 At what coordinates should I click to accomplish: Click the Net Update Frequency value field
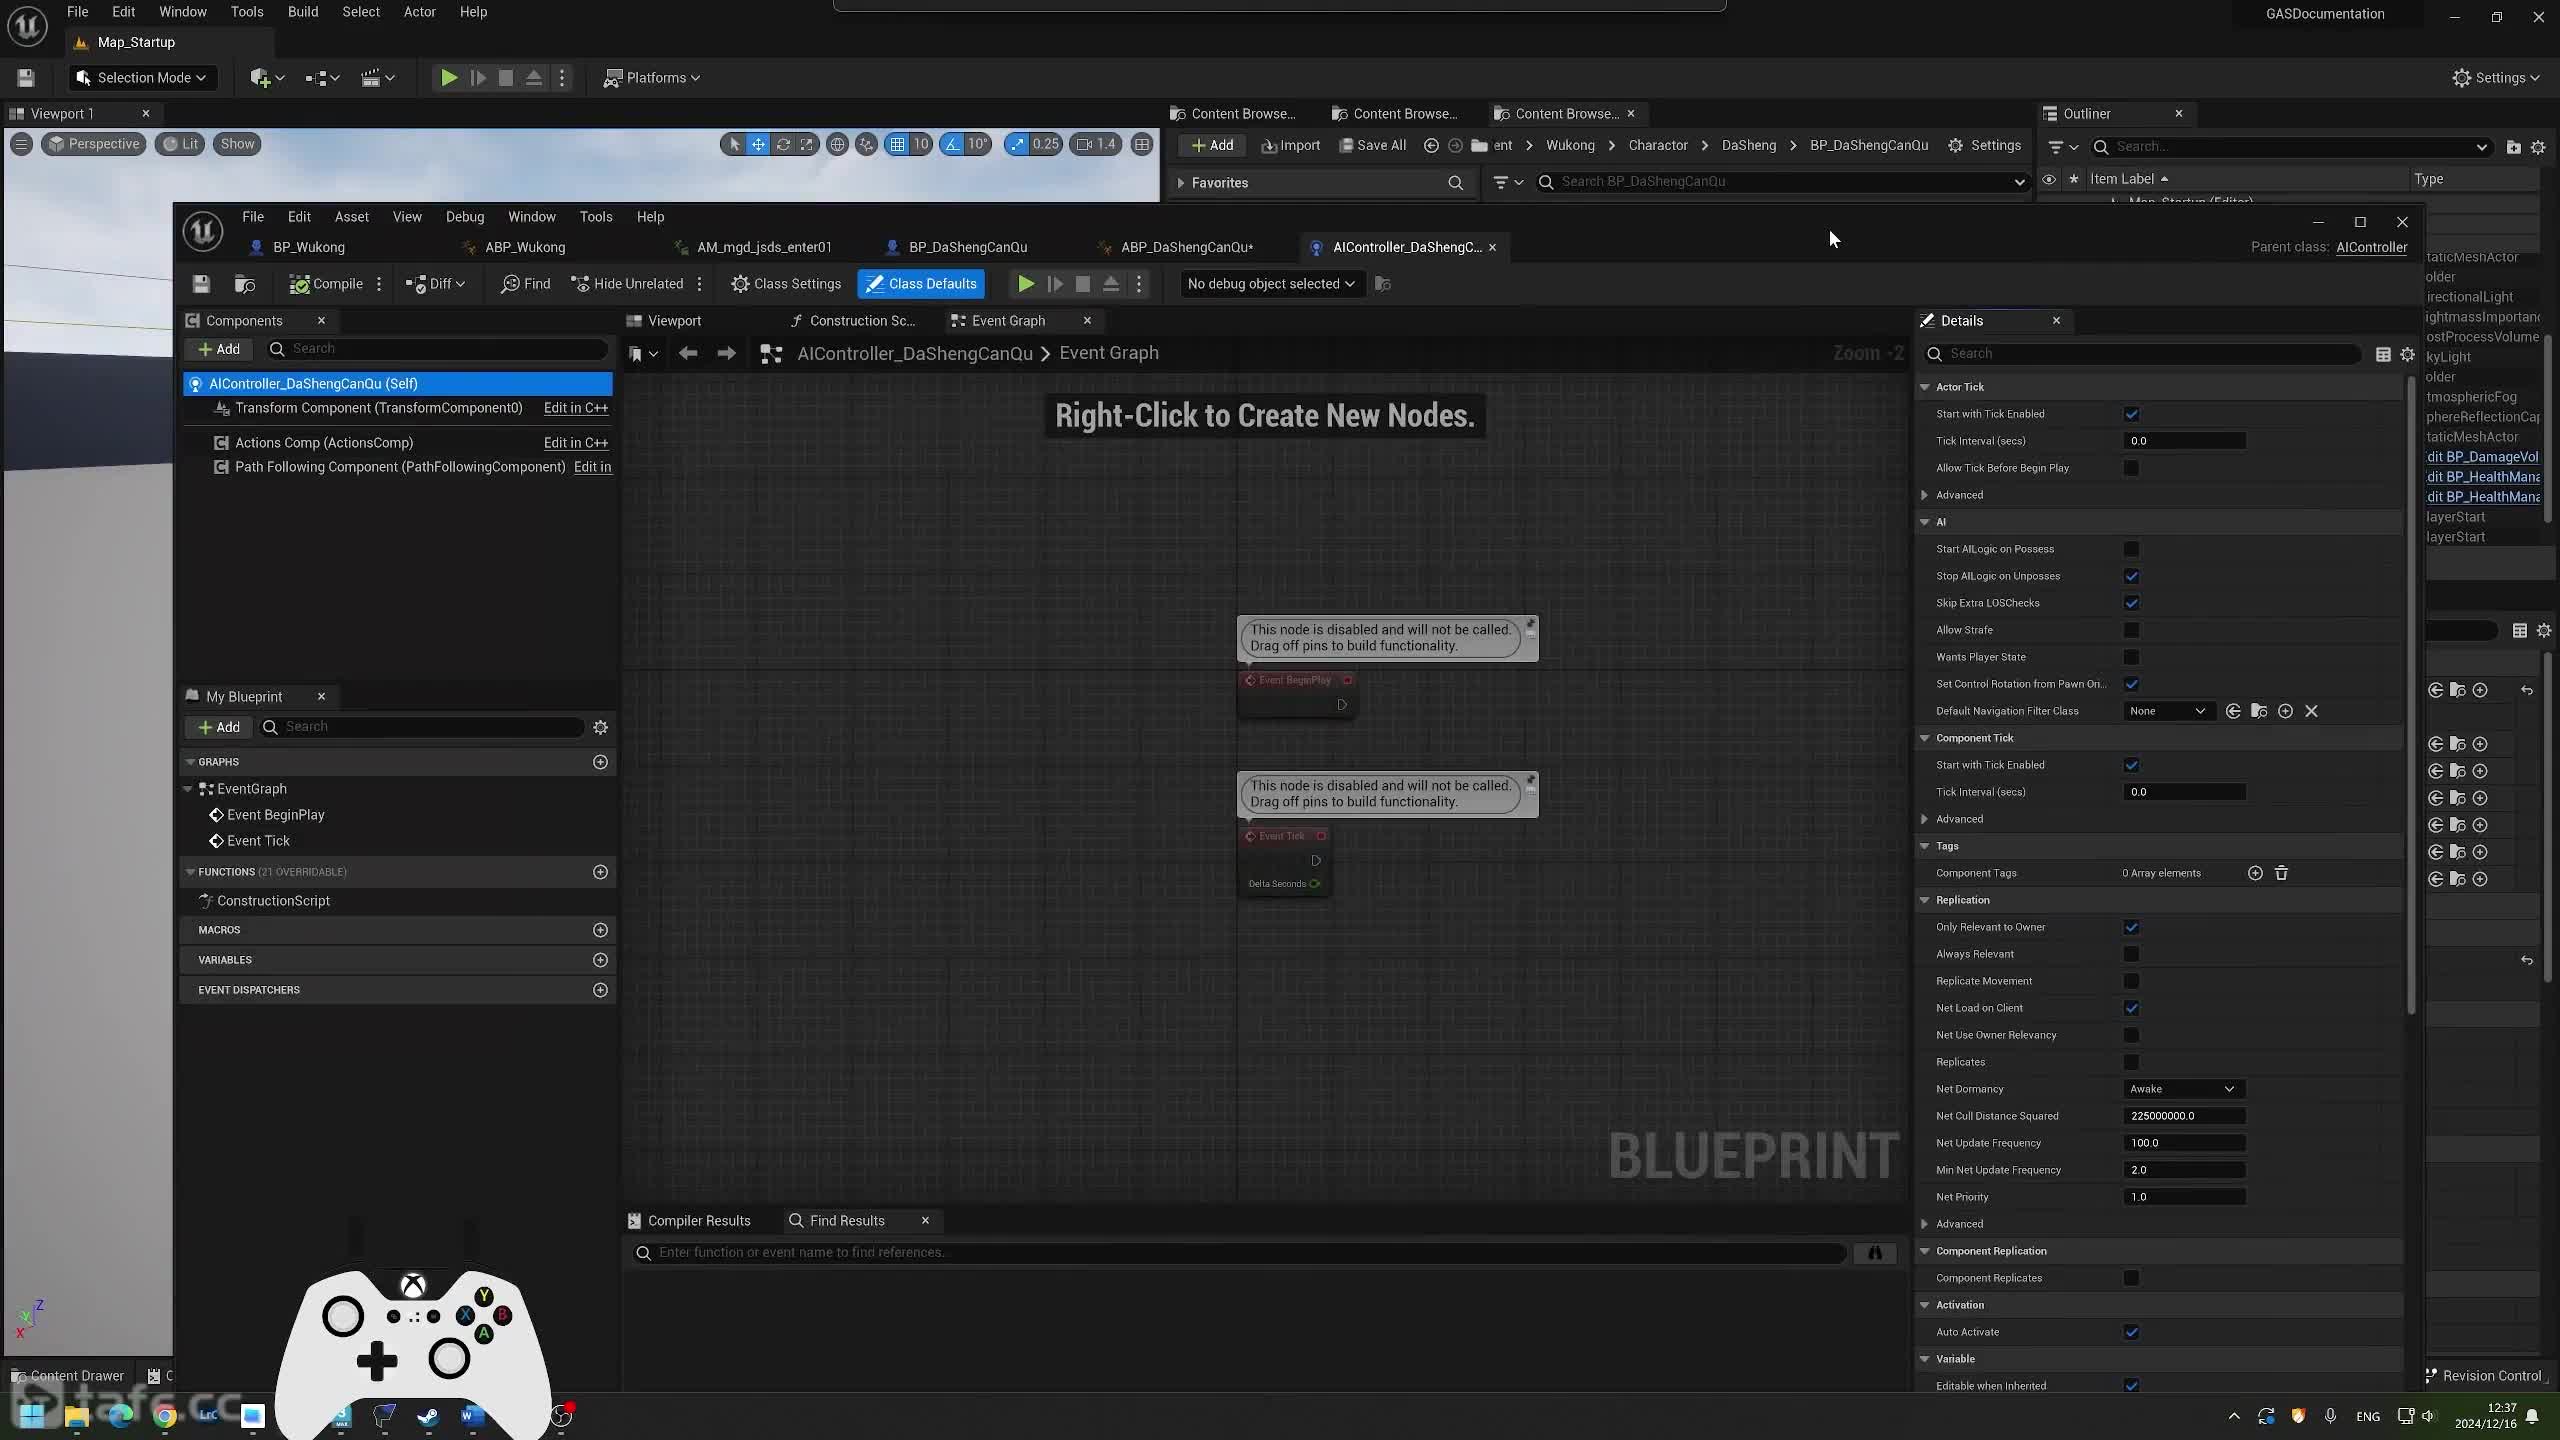tap(2184, 1143)
